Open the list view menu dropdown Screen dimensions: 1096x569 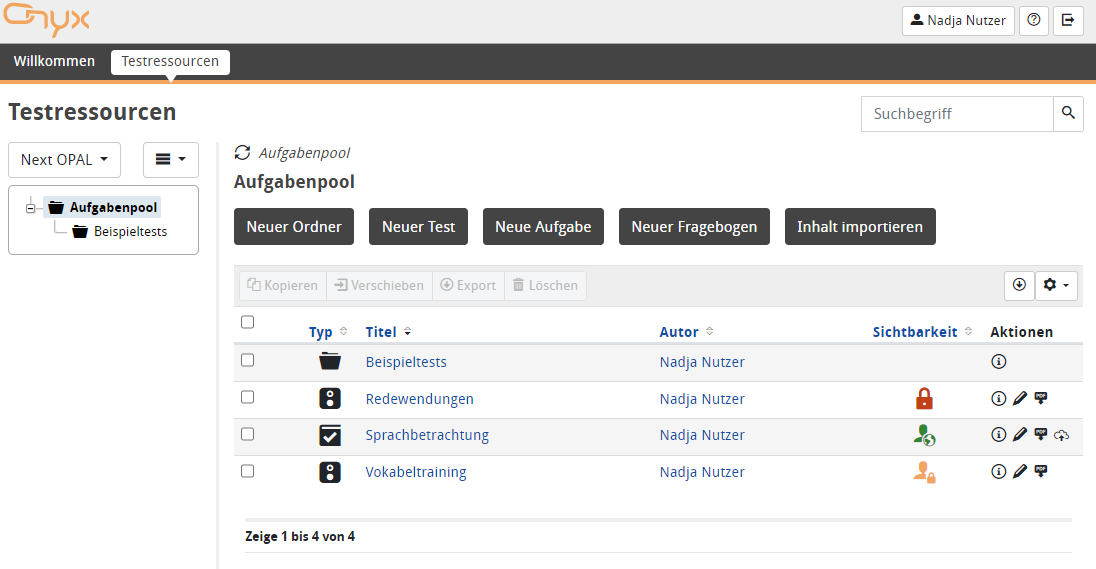(171, 160)
